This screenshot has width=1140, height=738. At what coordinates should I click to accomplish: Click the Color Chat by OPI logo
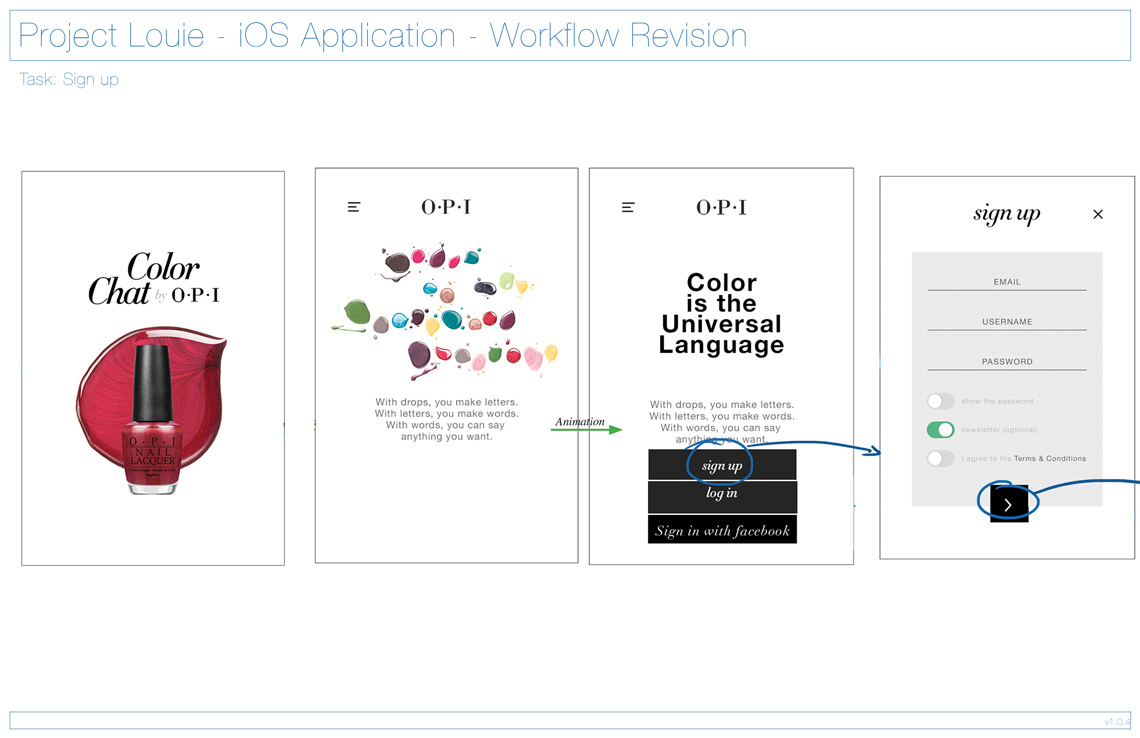(x=154, y=280)
